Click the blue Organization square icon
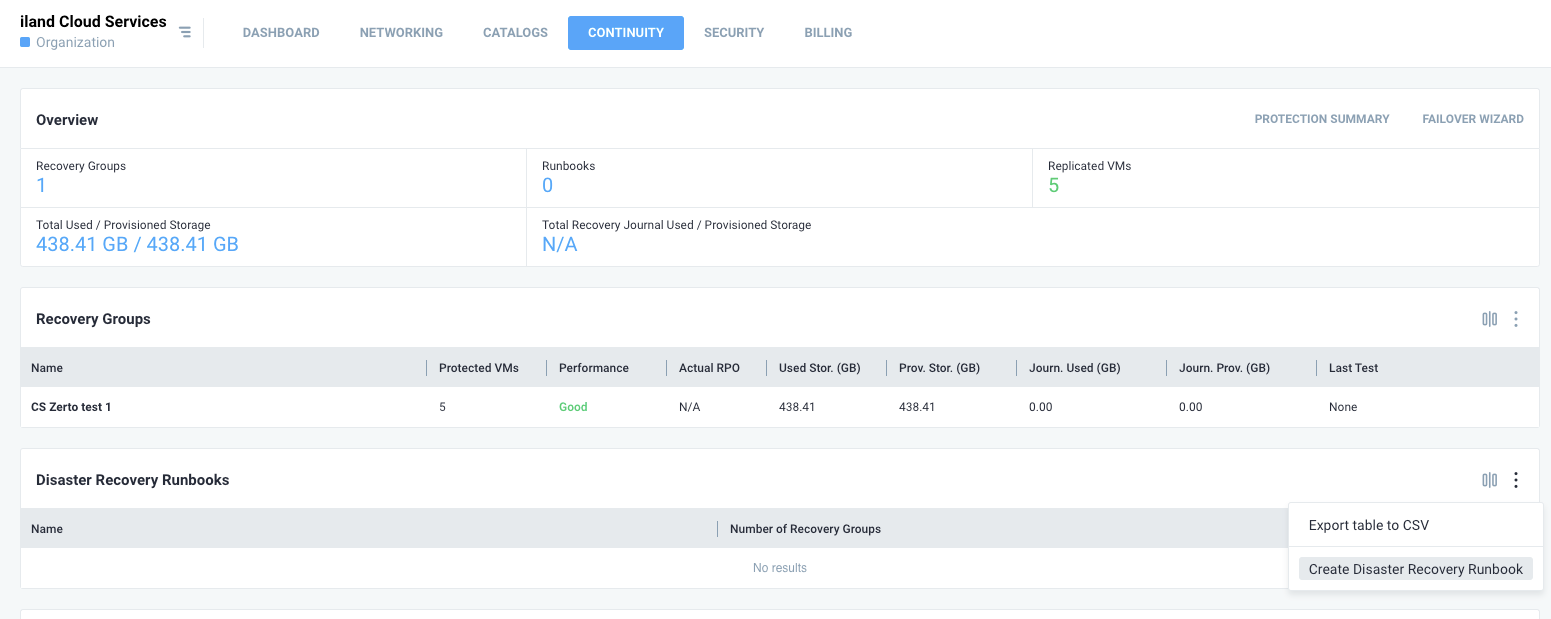The height and width of the screenshot is (619, 1551). point(25,43)
